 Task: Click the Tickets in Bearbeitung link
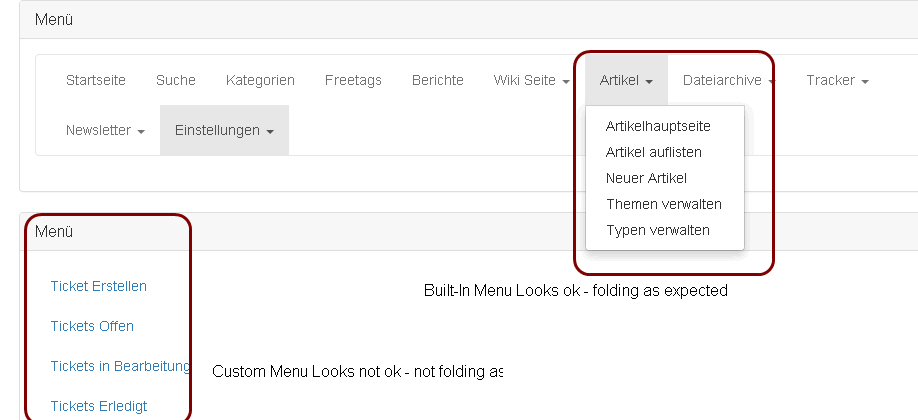click(x=120, y=366)
